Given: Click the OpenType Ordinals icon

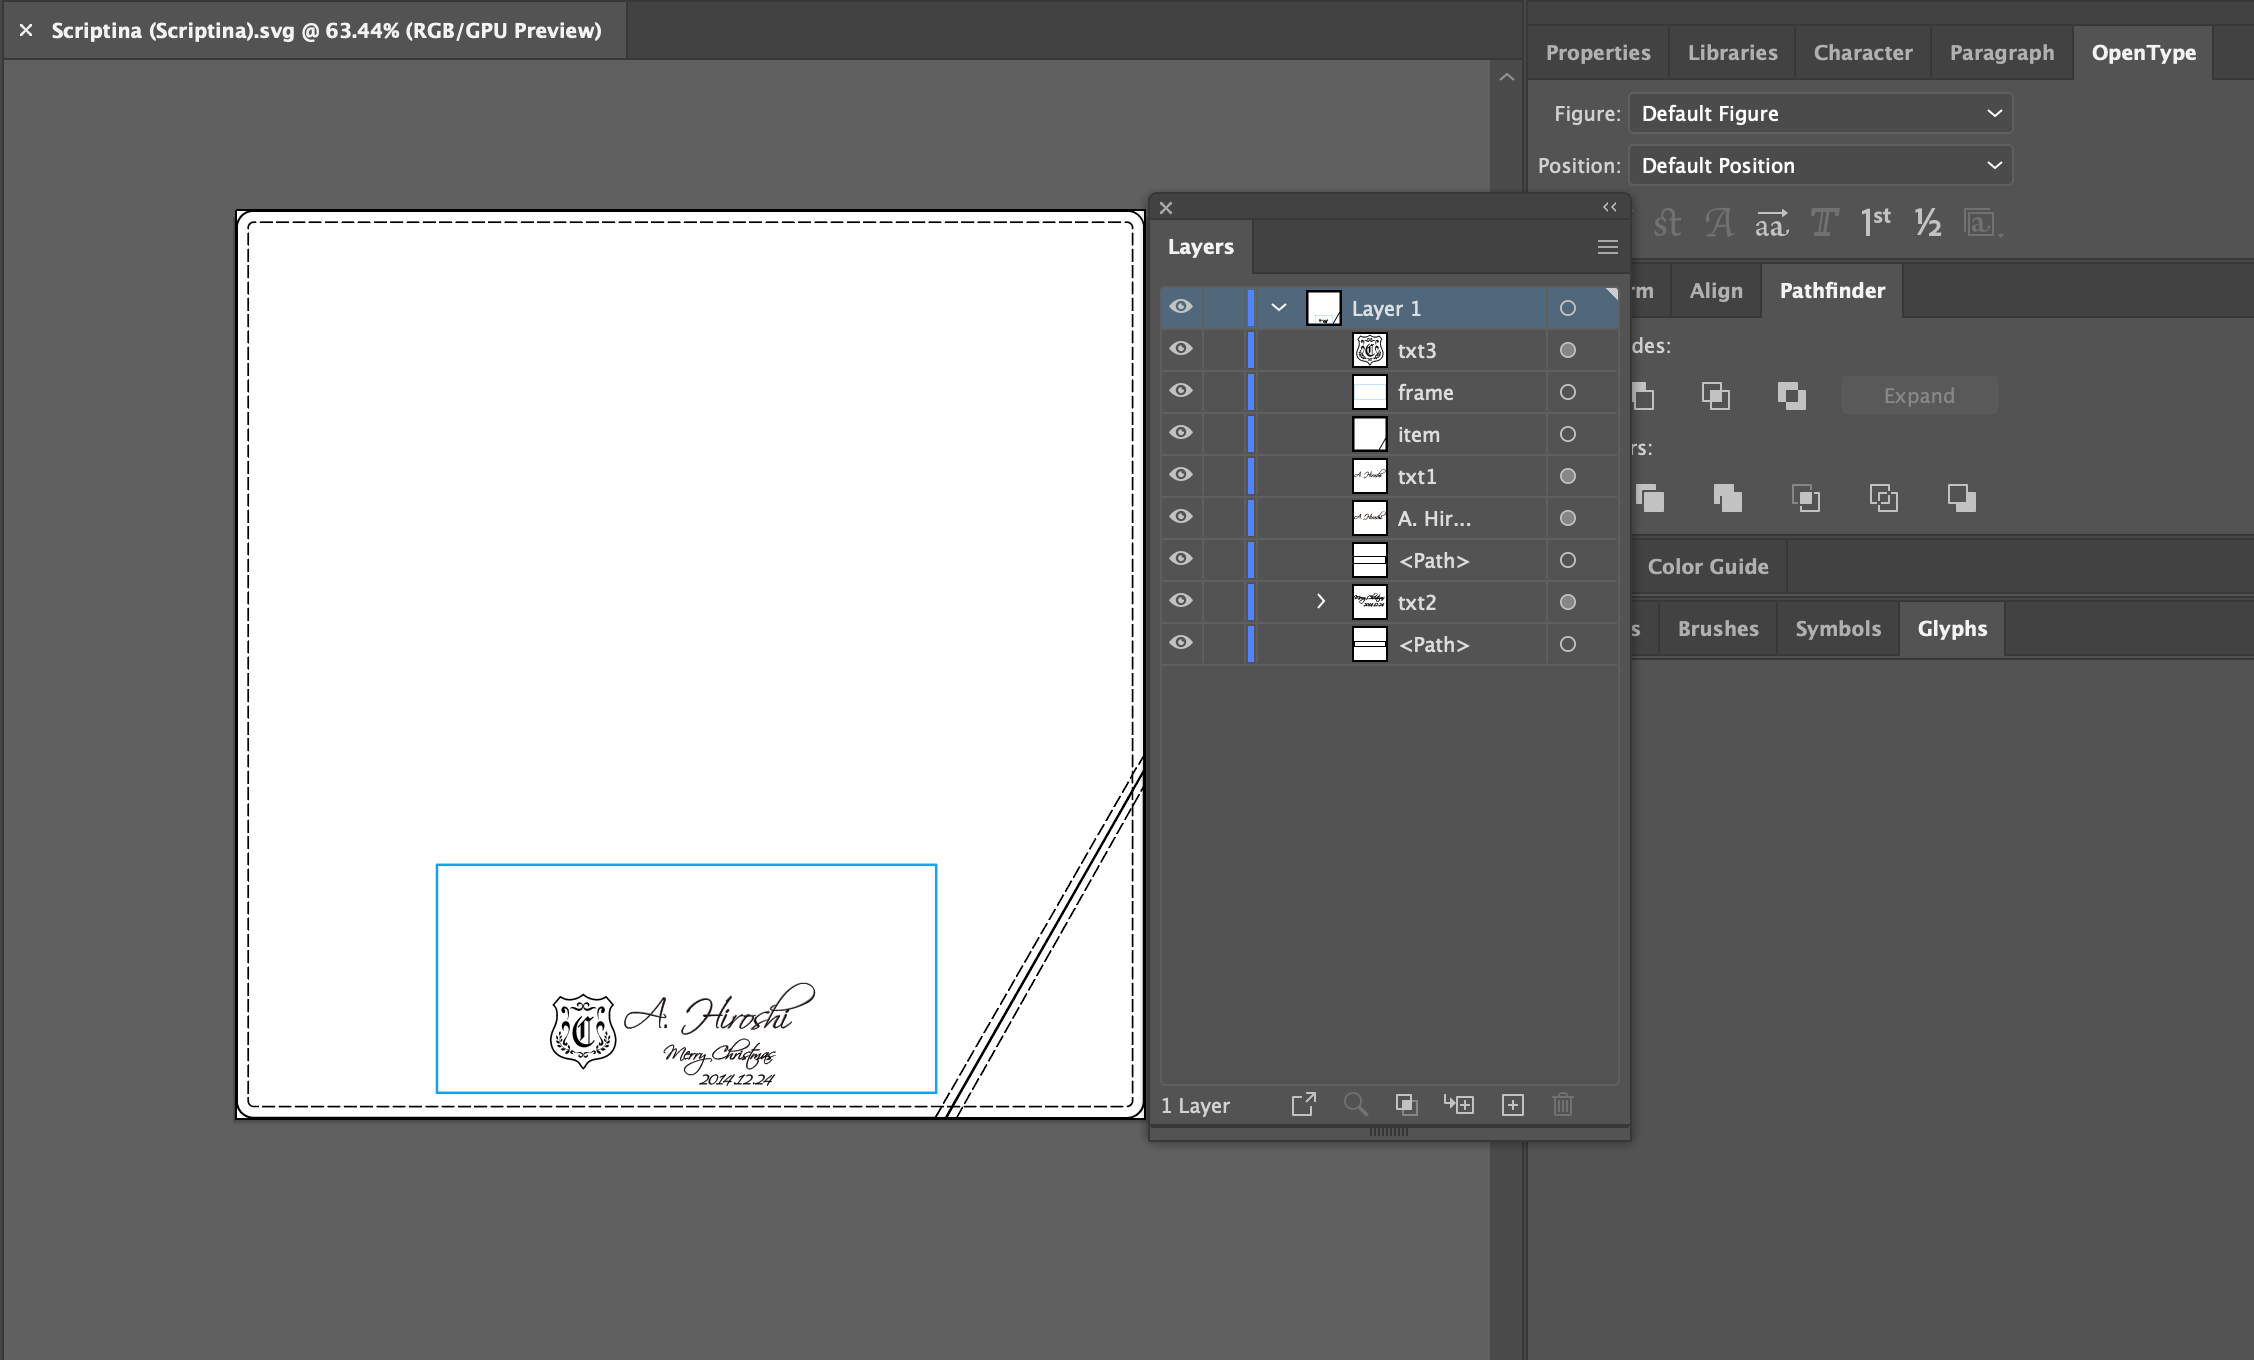Looking at the screenshot, I should point(1875,223).
